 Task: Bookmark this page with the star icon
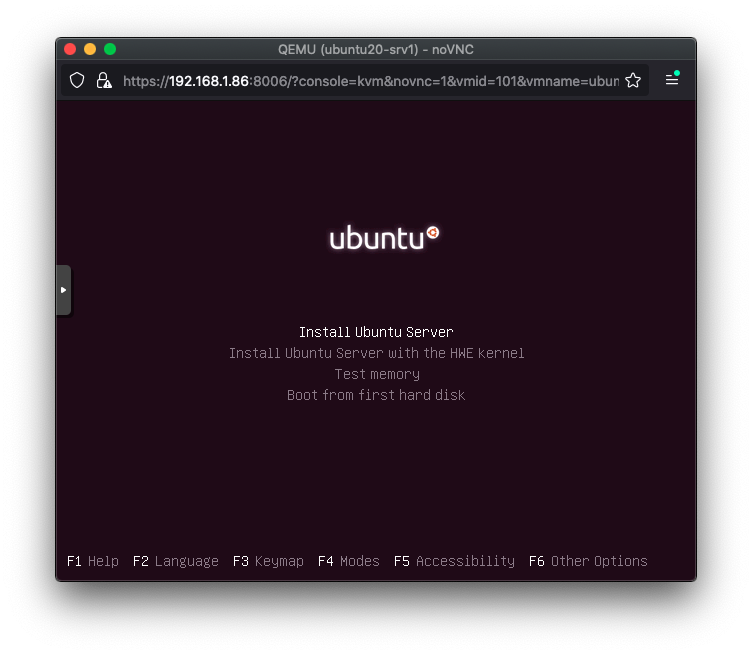pyautogui.click(x=633, y=81)
